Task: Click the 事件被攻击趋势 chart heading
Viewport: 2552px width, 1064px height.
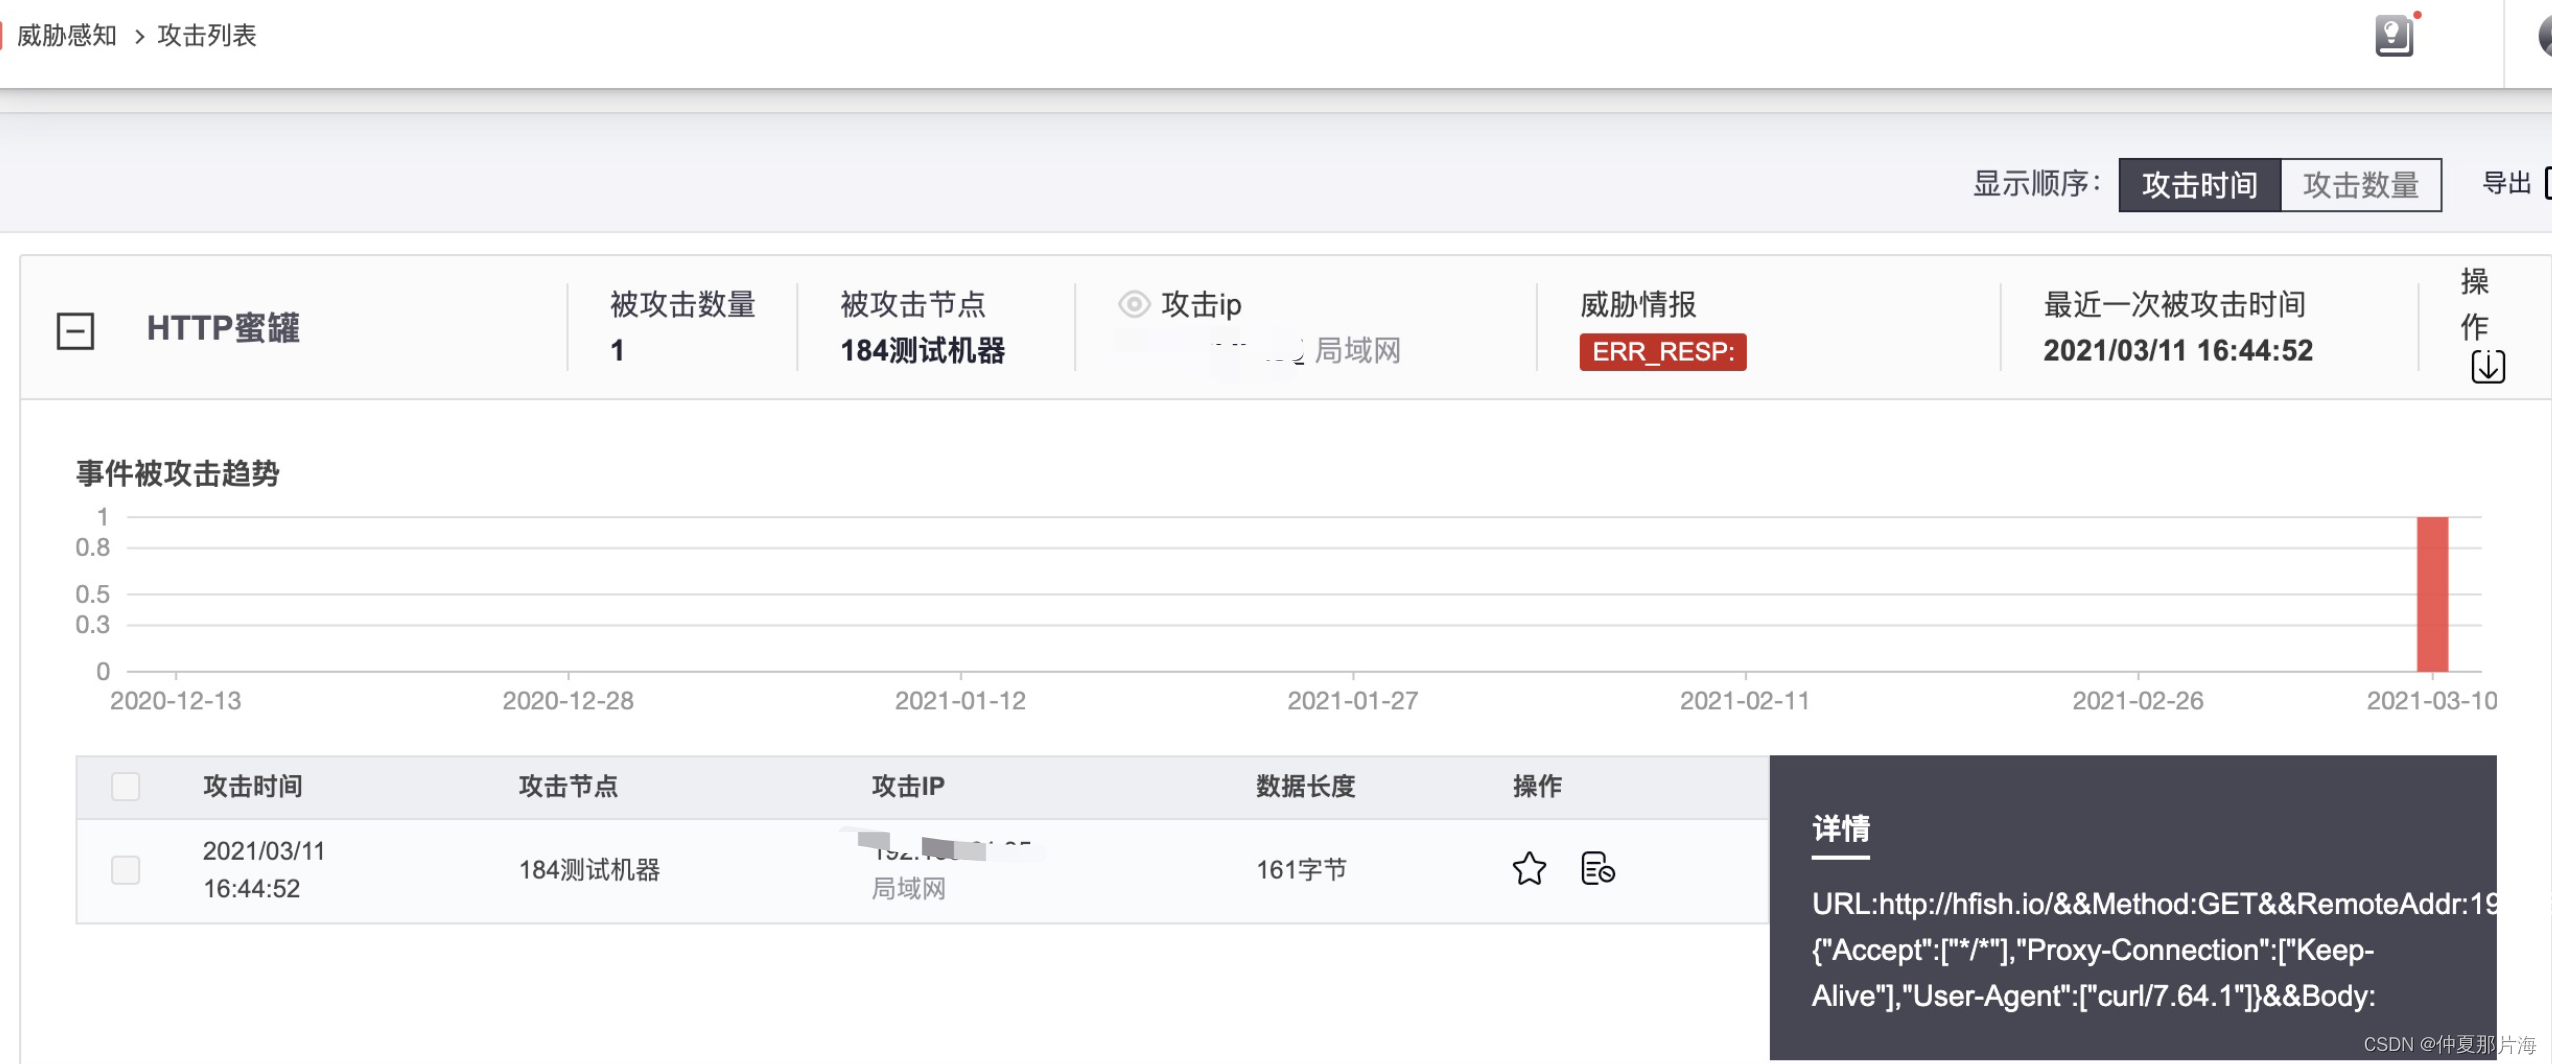Action: pos(177,473)
